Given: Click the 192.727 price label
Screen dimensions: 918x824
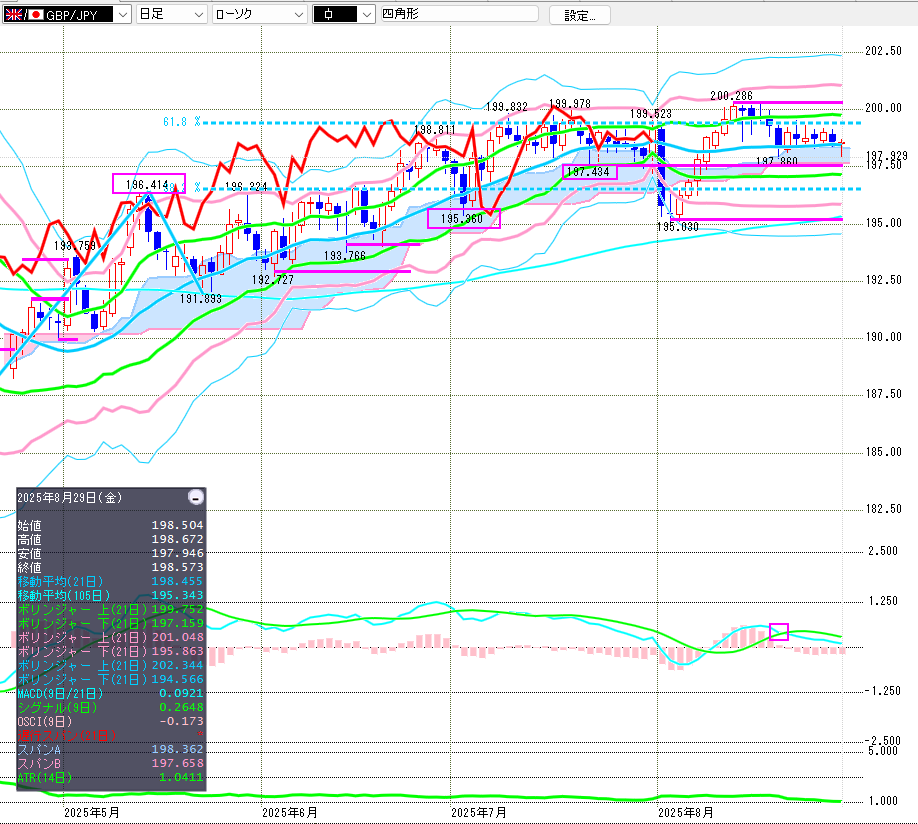Looking at the screenshot, I should tap(273, 280).
